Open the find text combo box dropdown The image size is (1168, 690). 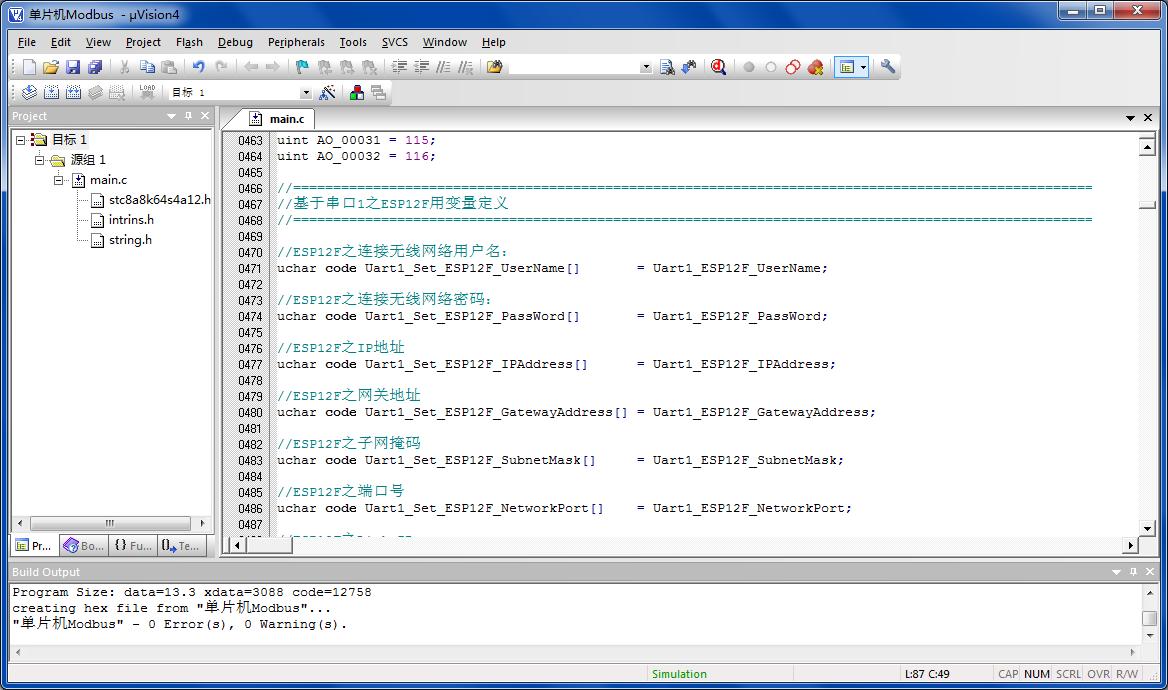(646, 67)
